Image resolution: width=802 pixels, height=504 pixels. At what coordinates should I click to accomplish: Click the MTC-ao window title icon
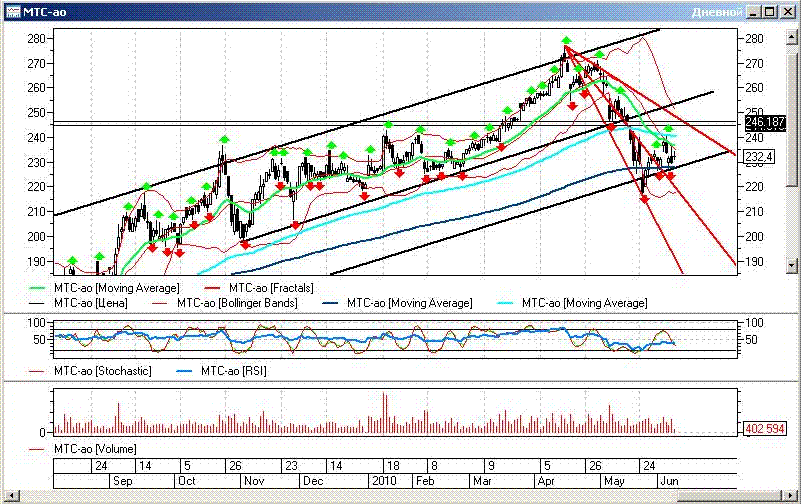13,12
